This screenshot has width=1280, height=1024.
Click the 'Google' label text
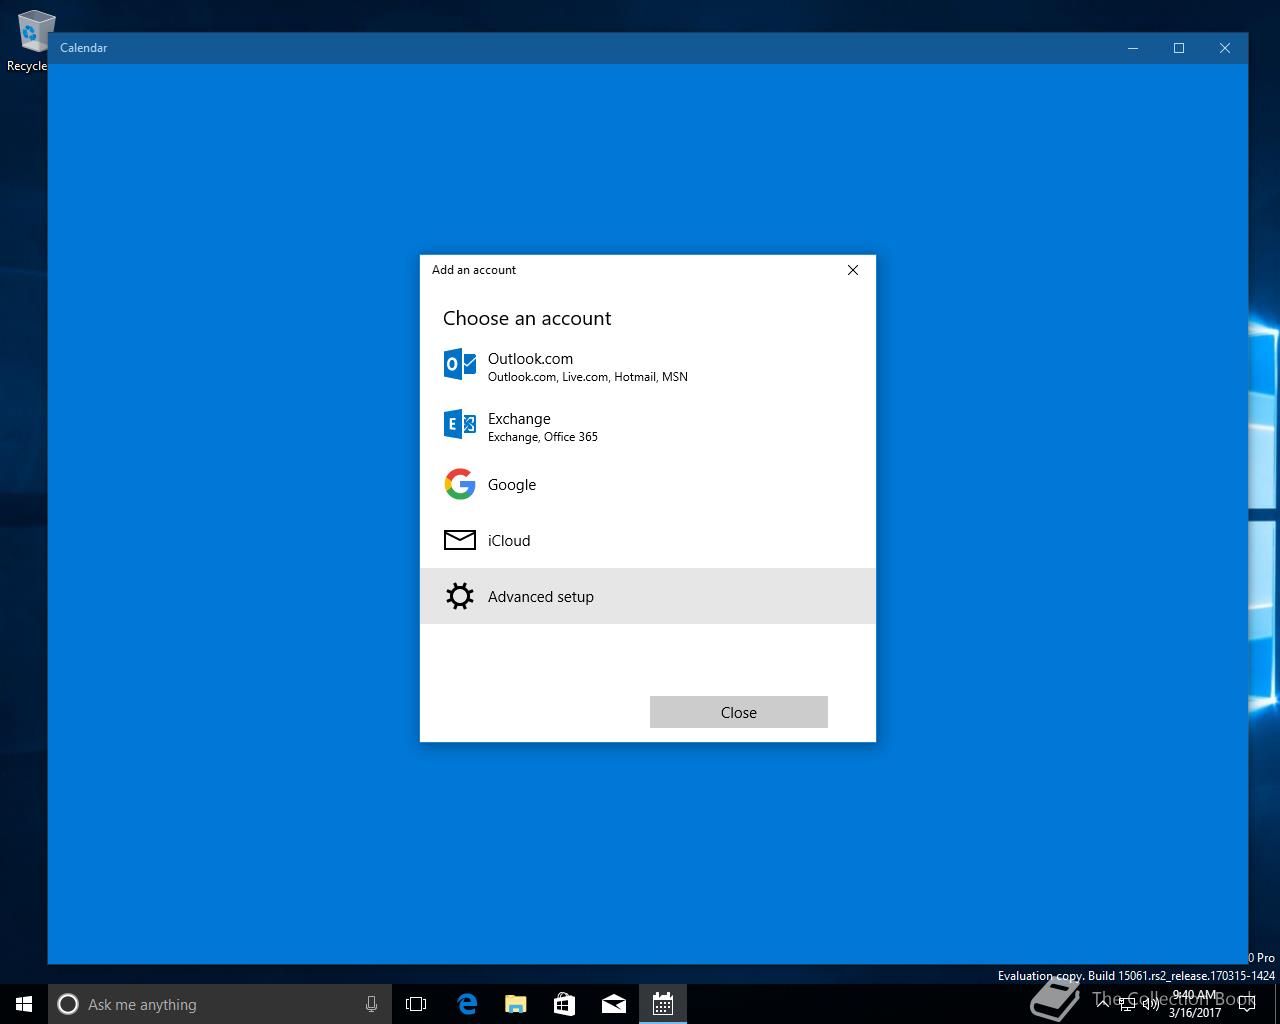pyautogui.click(x=512, y=485)
